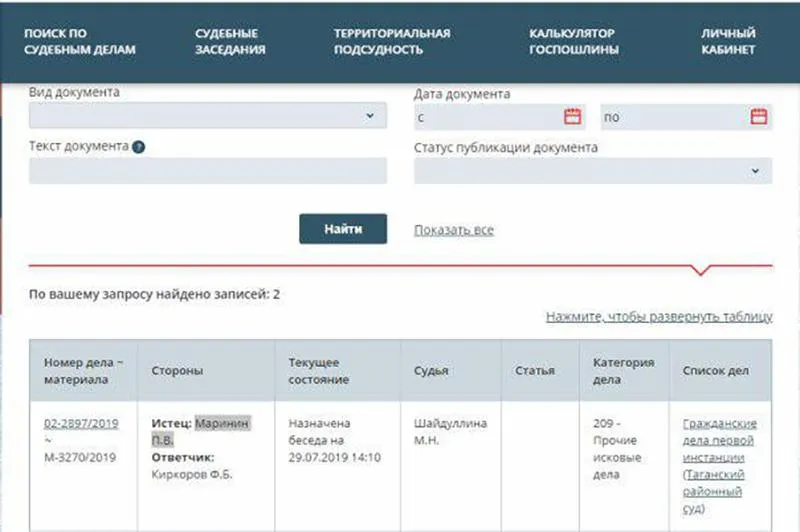
Task: Open the end date calendar picker
Action: pos(759,117)
